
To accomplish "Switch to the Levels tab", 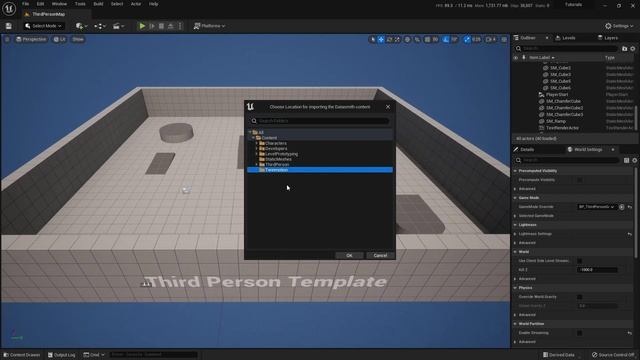I will (565, 38).
